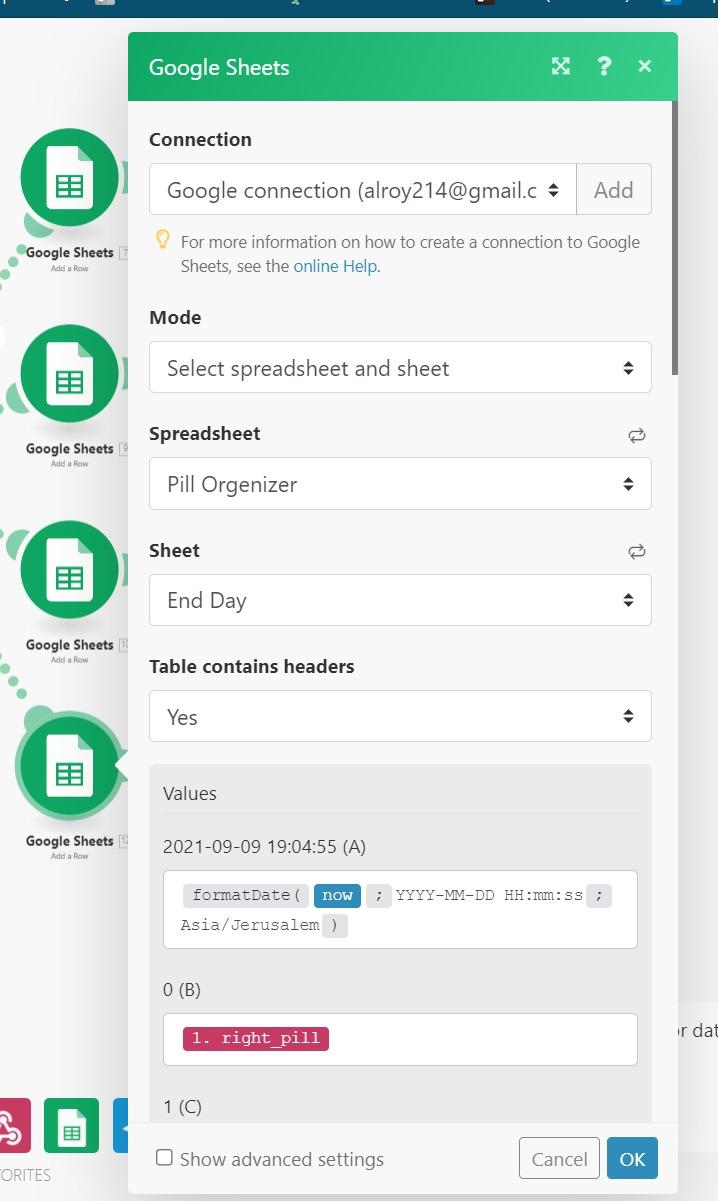Open the Mode dropdown
This screenshot has height=1201, width=718.
point(400,367)
